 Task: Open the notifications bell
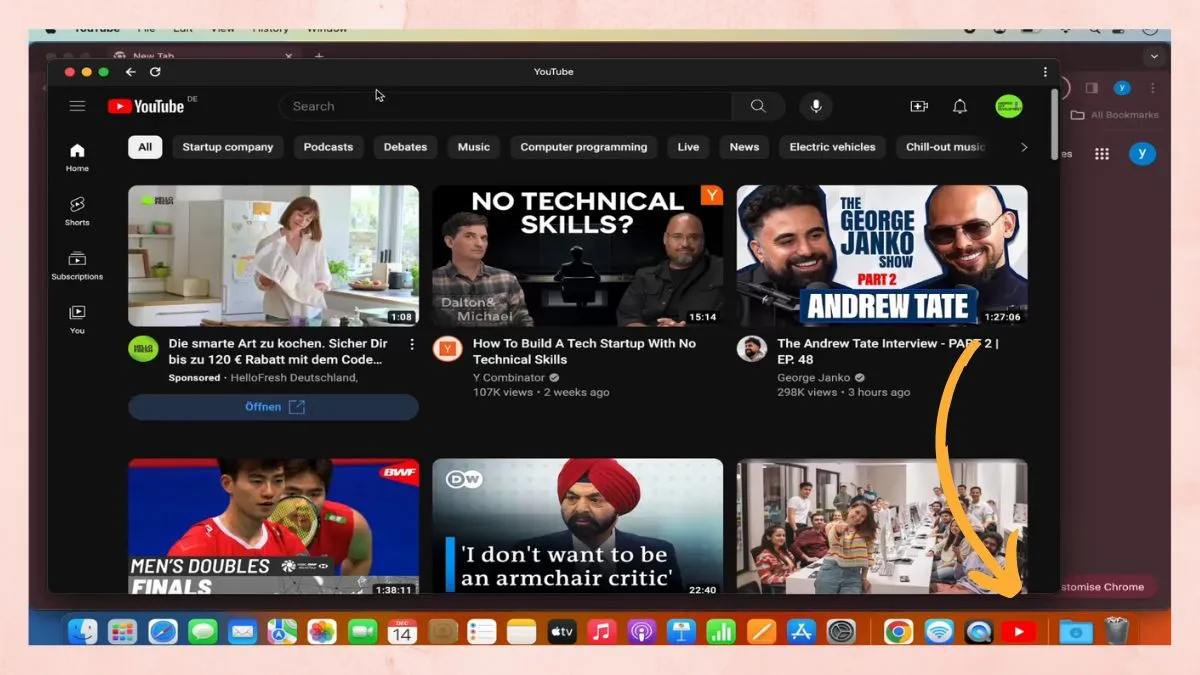tap(959, 106)
